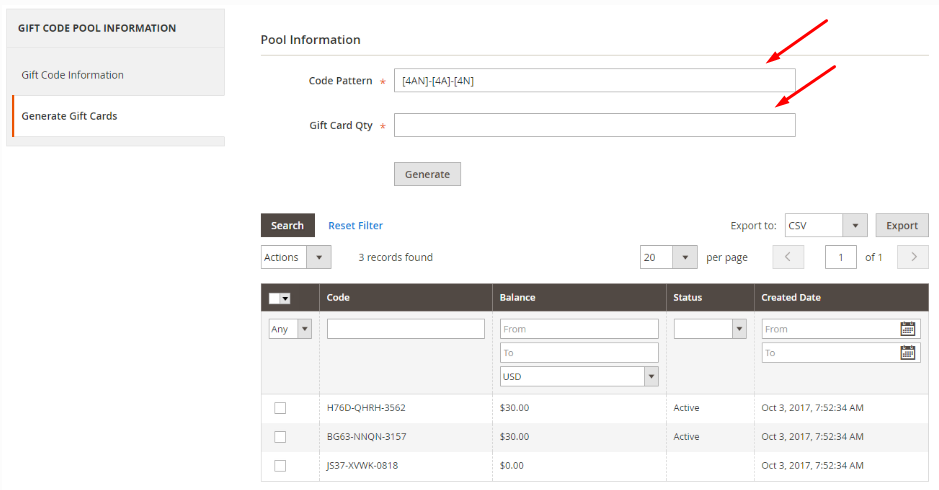
Task: Go to the next page arrow
Action: click(x=913, y=257)
